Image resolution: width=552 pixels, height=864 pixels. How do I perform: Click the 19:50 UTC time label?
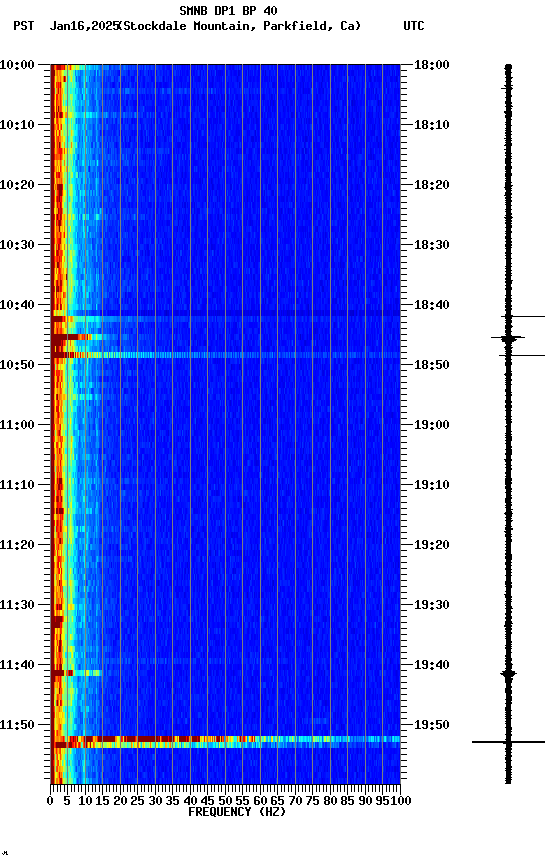(431, 726)
